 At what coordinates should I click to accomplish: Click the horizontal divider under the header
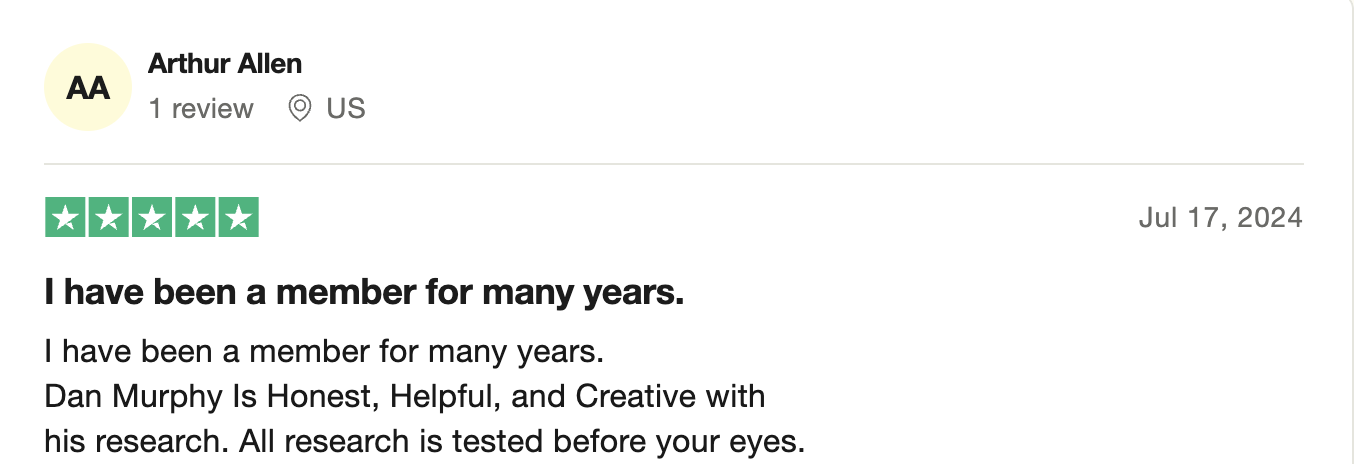(674, 163)
